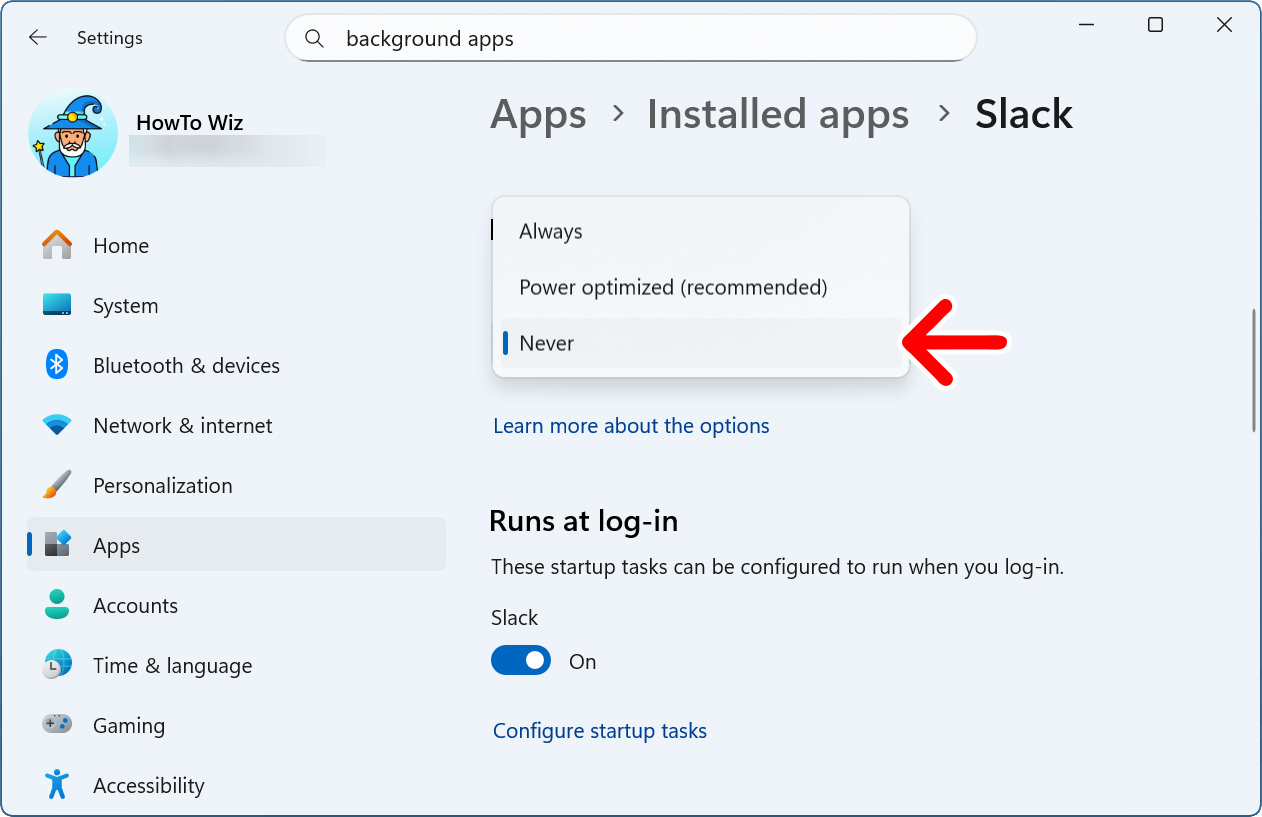Open Bluetooth & devices icon
Viewport: 1262px width, 817px height.
[x=57, y=365]
